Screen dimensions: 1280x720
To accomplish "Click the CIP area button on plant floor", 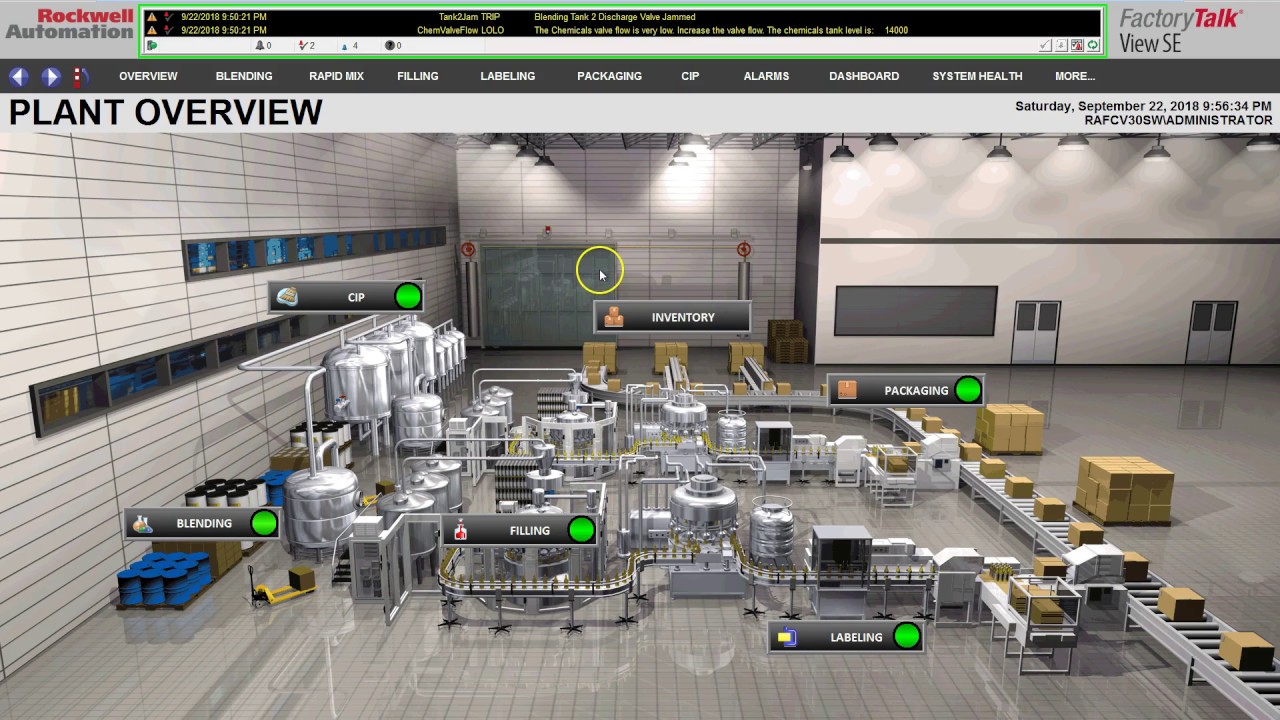I will [346, 297].
